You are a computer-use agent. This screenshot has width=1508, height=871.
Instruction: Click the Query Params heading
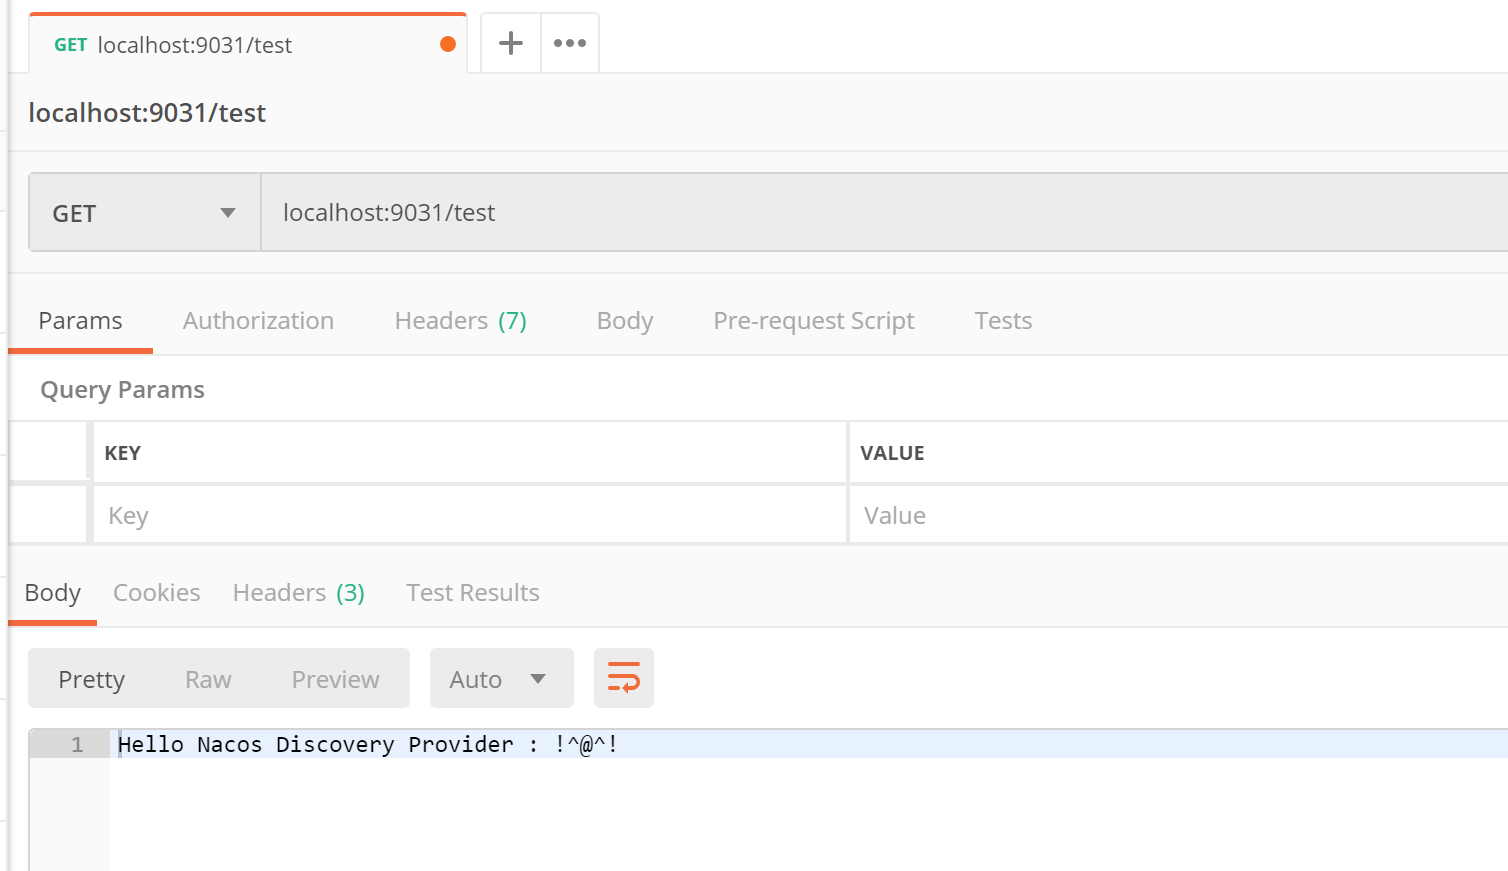point(122,390)
